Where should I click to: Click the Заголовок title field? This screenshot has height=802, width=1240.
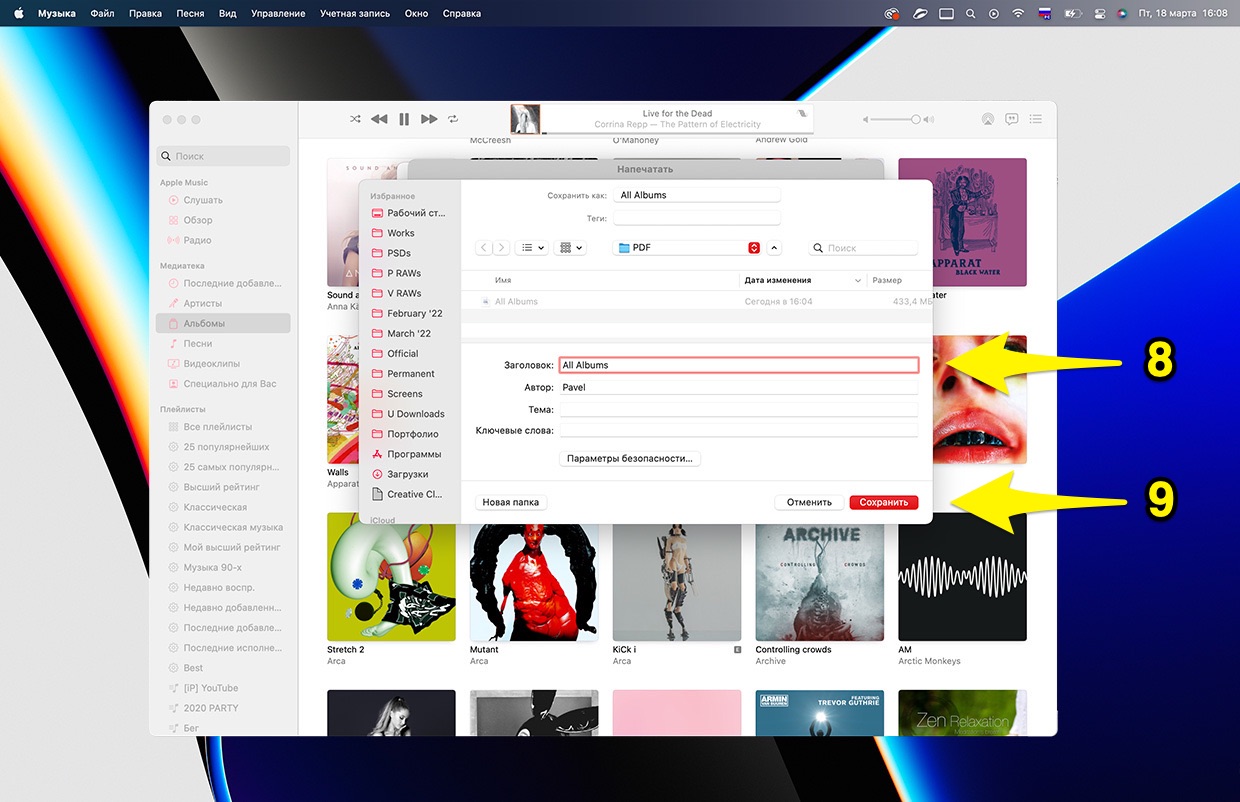coord(738,365)
